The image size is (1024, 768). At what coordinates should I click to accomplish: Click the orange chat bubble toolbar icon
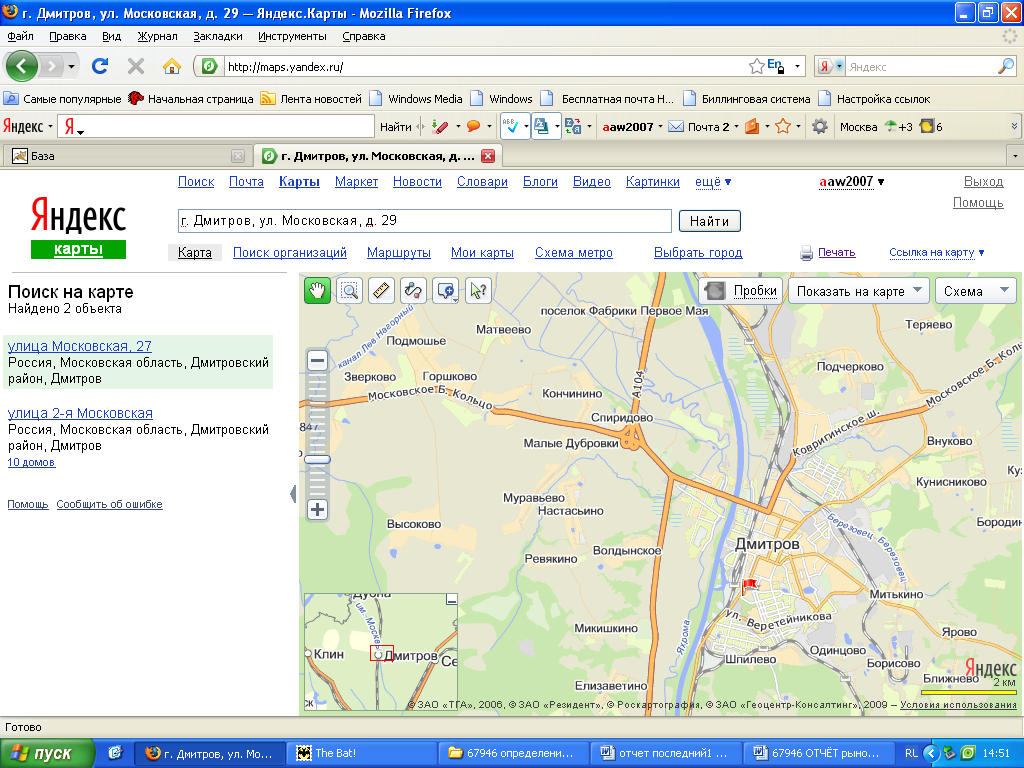(474, 127)
